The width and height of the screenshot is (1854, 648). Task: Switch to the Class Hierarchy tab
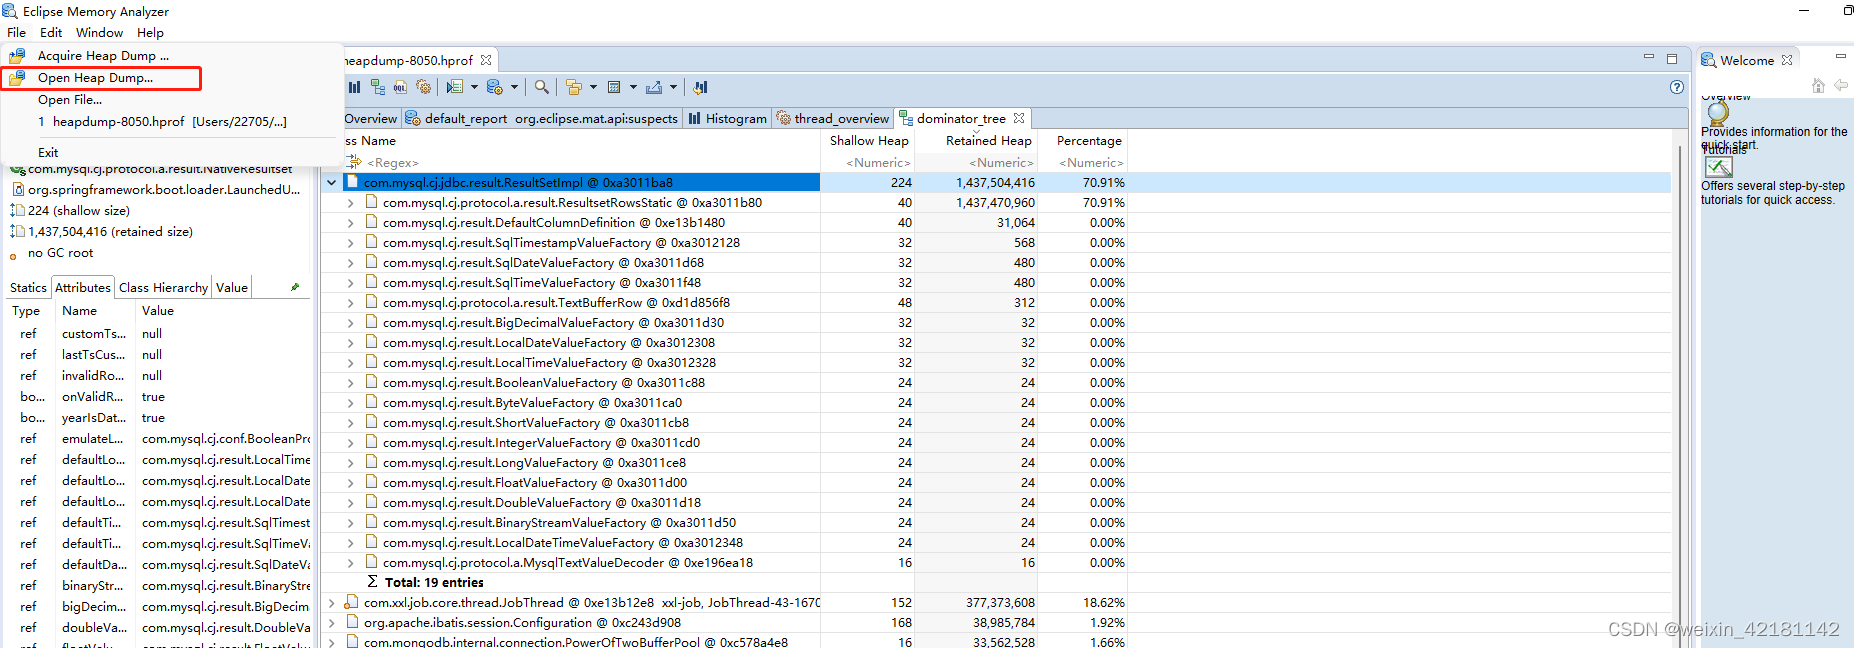coord(163,288)
